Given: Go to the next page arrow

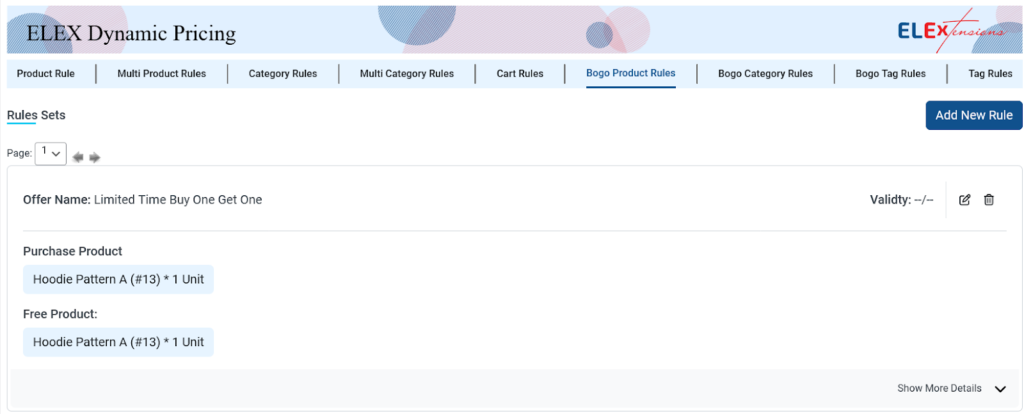Looking at the screenshot, I should (x=95, y=157).
